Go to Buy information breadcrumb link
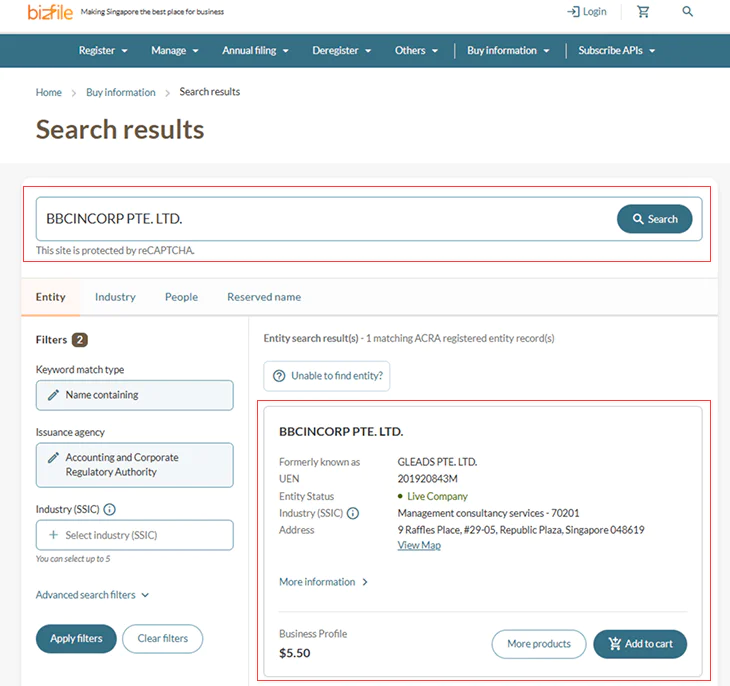Screen dimensions: 730x686 121,92
